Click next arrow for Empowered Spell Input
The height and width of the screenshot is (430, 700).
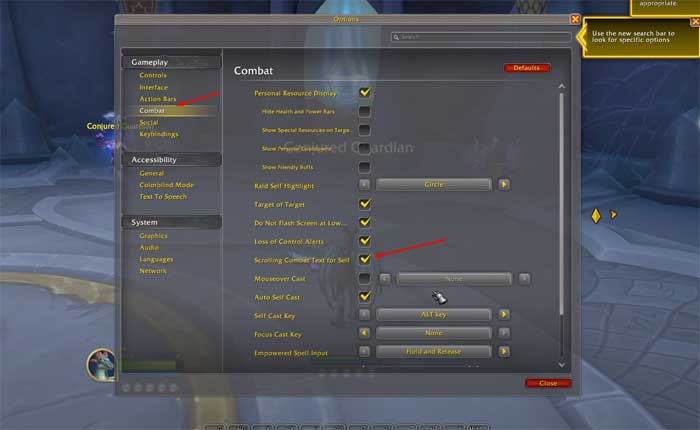pos(504,351)
